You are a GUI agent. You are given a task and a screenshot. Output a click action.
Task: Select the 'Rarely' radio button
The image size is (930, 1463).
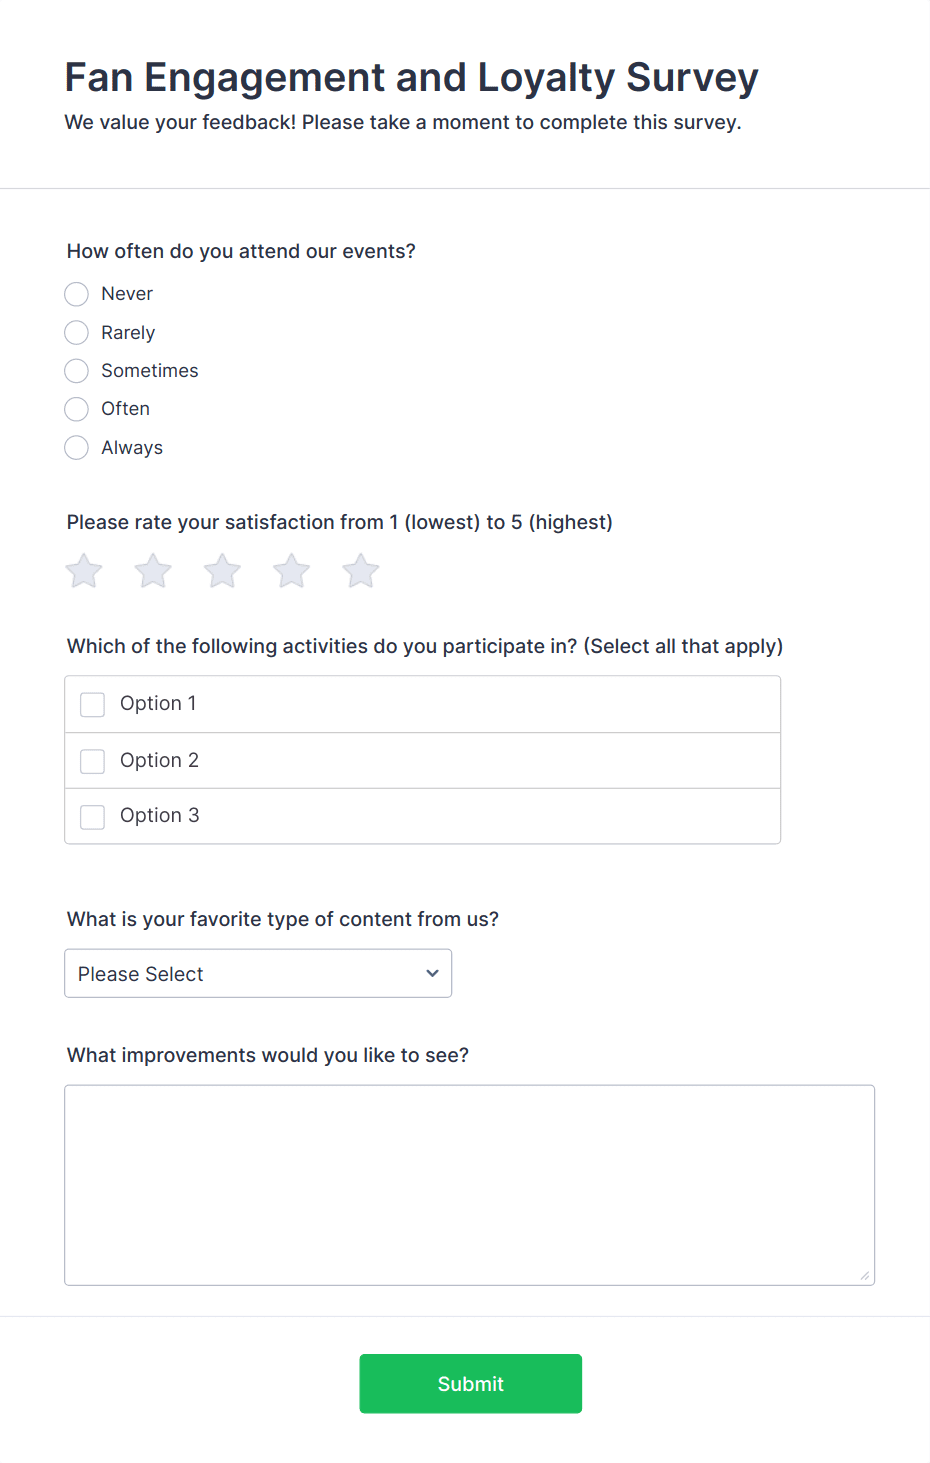(76, 332)
